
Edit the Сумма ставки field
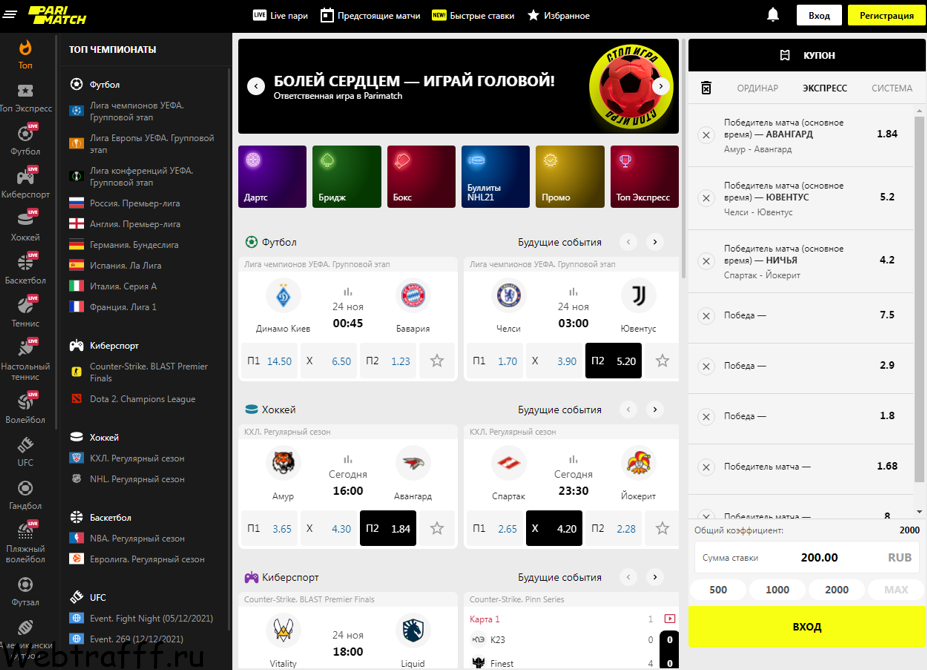807,558
